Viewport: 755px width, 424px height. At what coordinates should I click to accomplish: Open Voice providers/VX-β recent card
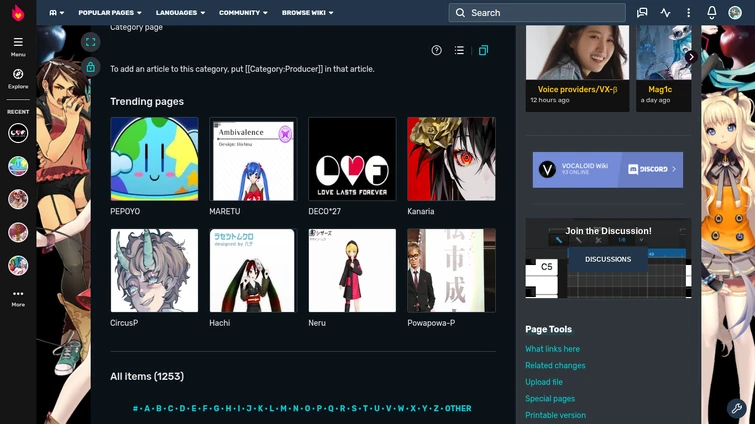pos(577,68)
